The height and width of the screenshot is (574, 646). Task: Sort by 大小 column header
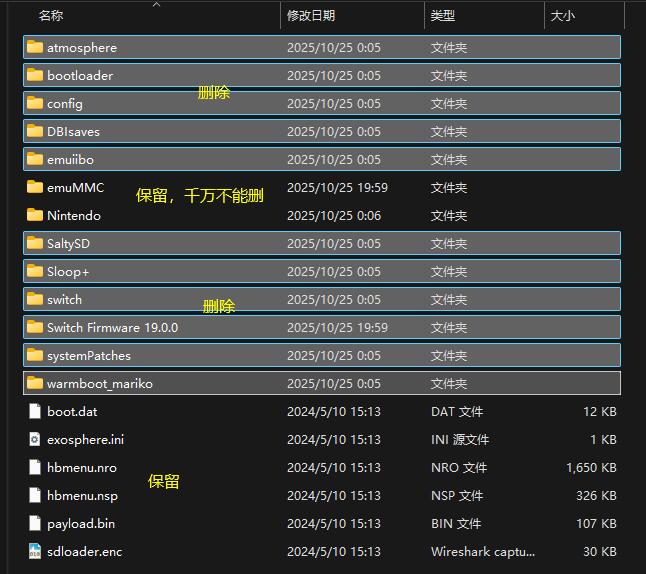click(563, 16)
